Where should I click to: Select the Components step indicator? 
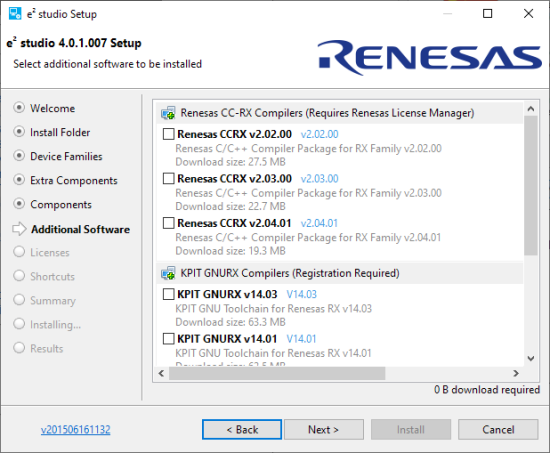(19, 204)
